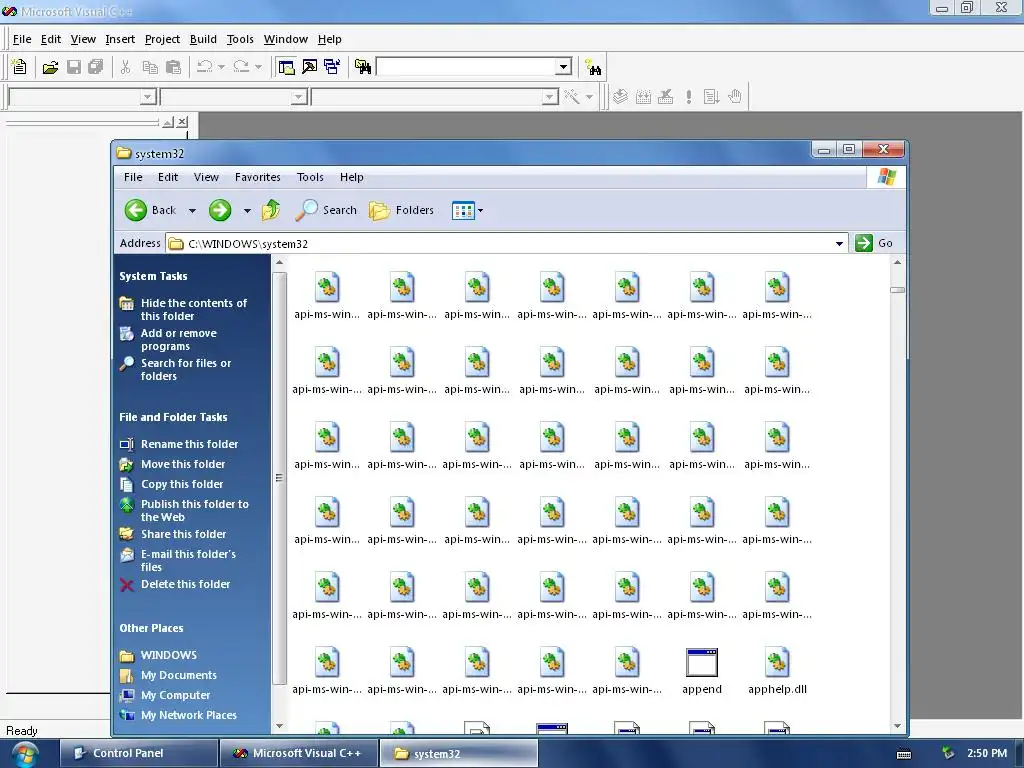Click the Copy icon in Visual C++ toolbar

pyautogui.click(x=150, y=67)
